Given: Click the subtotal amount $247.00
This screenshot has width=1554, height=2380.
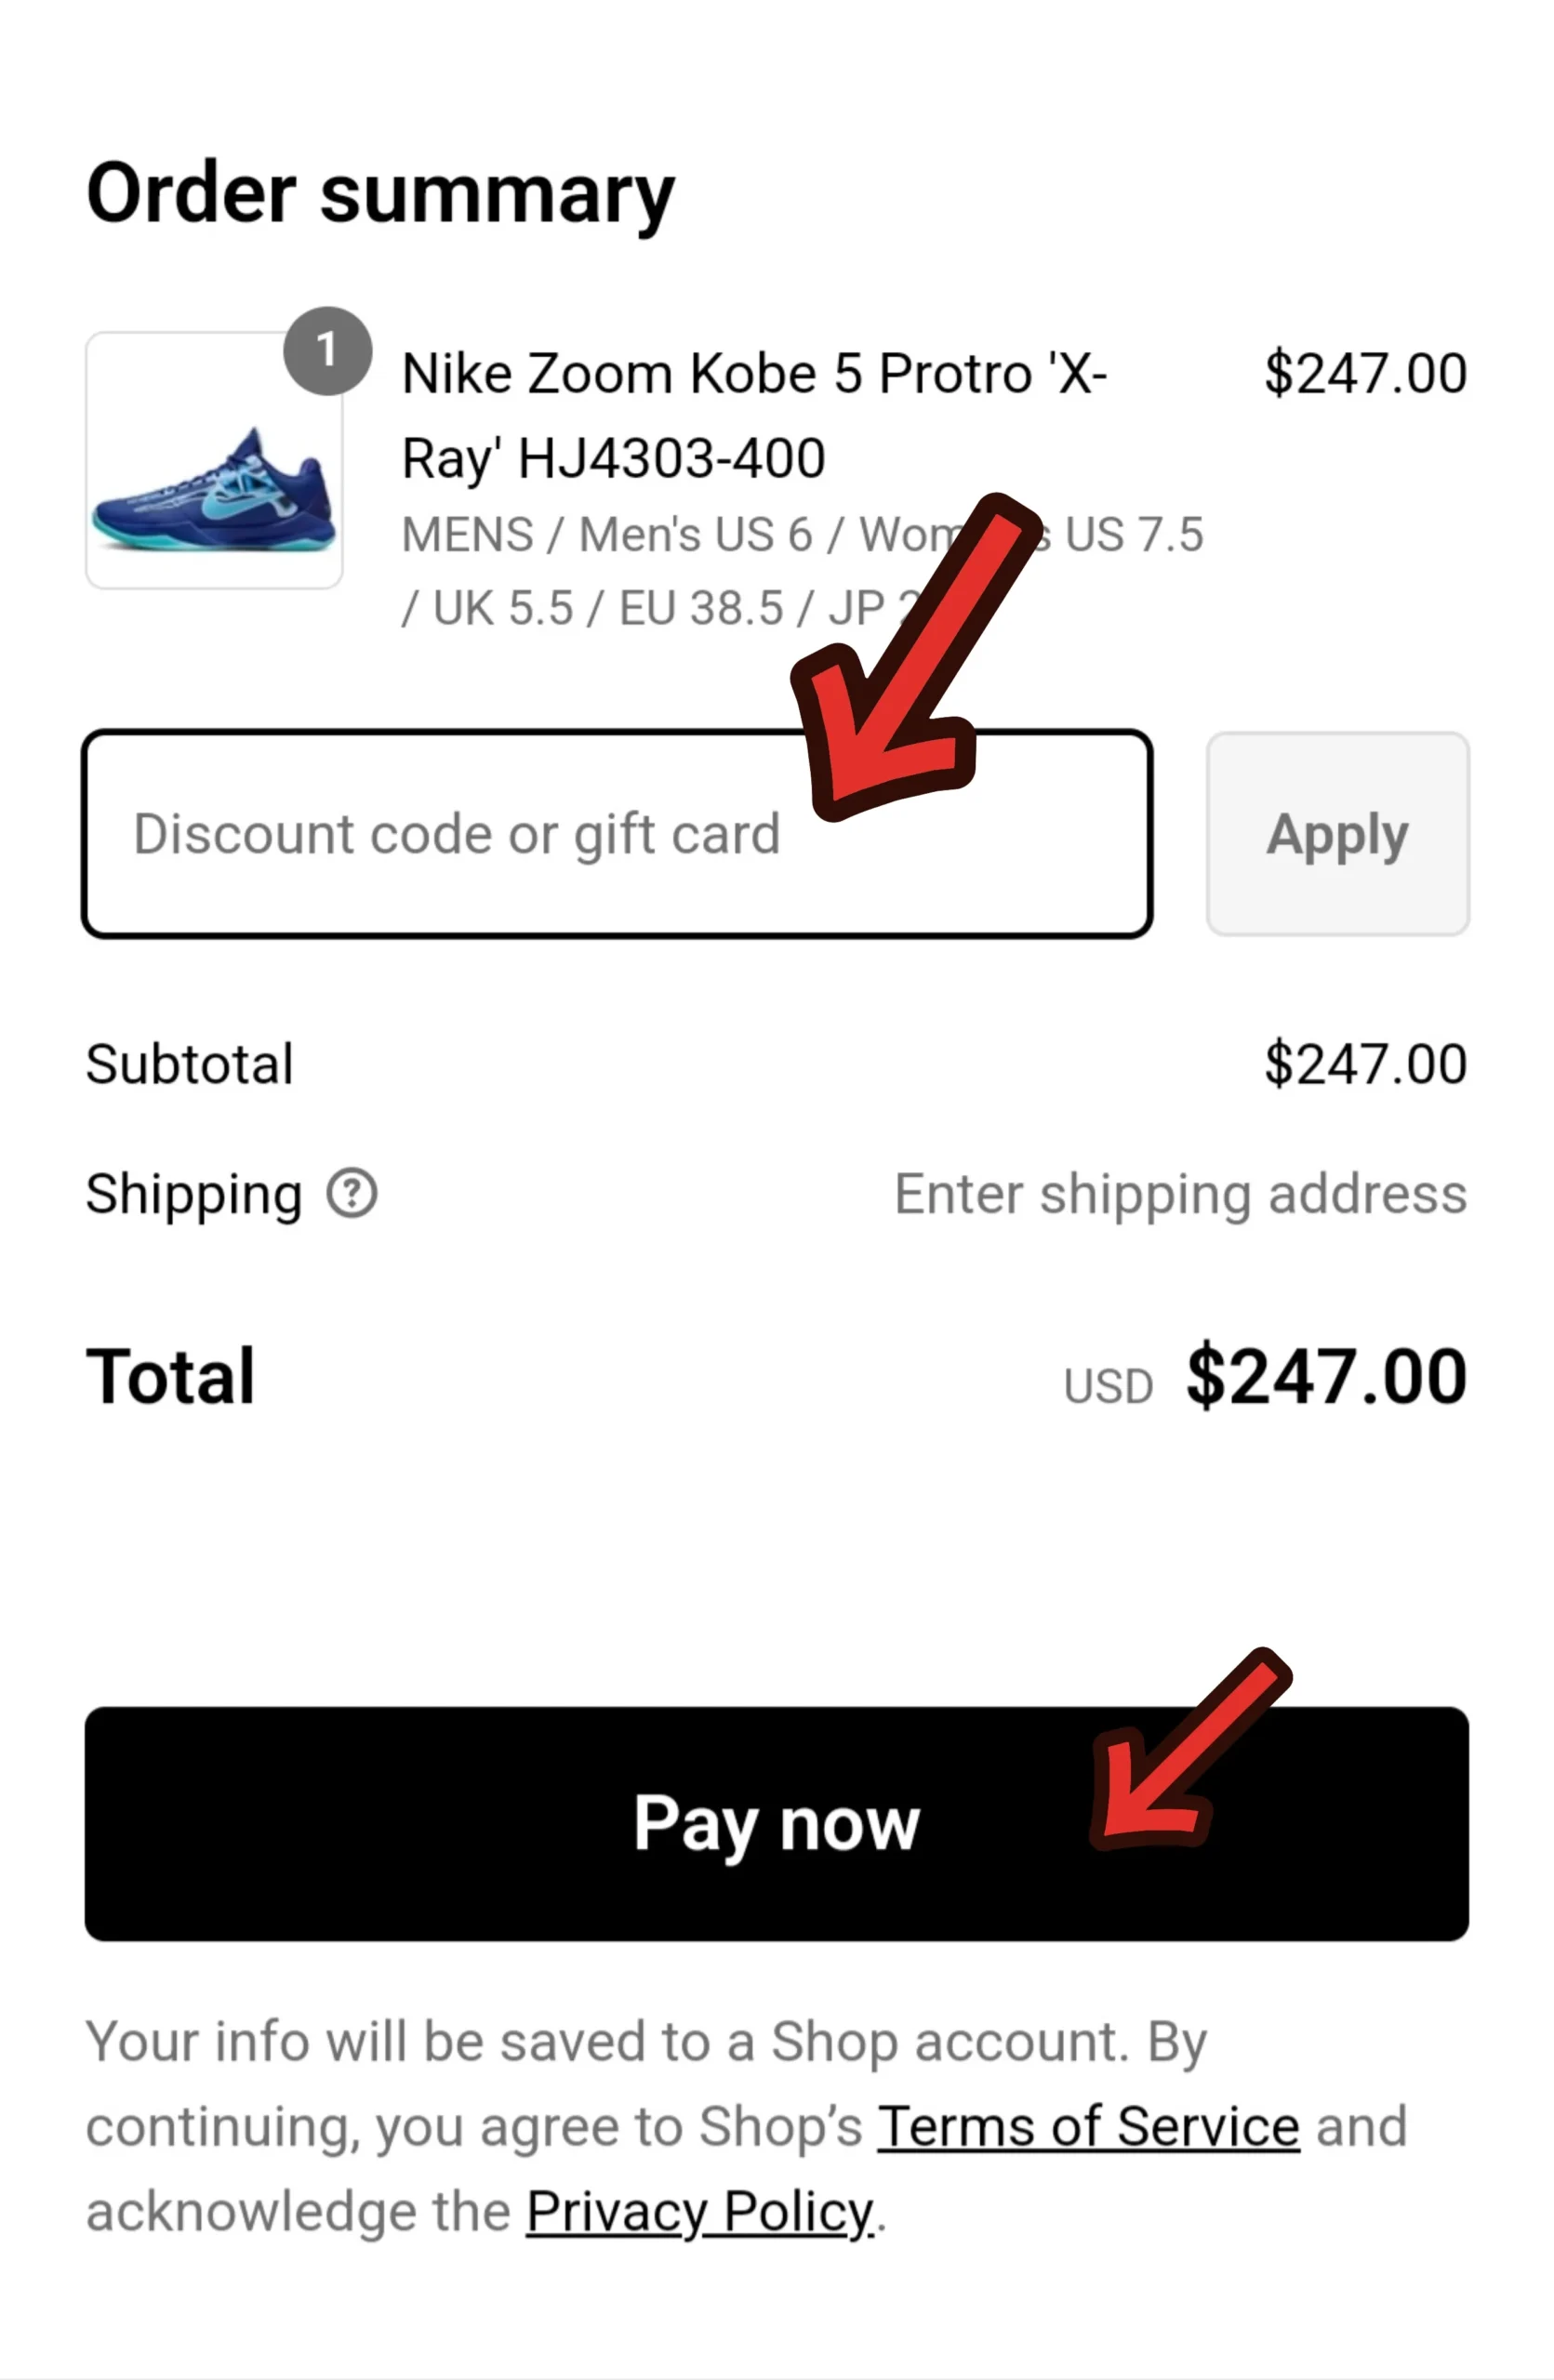Looking at the screenshot, I should click(x=1365, y=1064).
